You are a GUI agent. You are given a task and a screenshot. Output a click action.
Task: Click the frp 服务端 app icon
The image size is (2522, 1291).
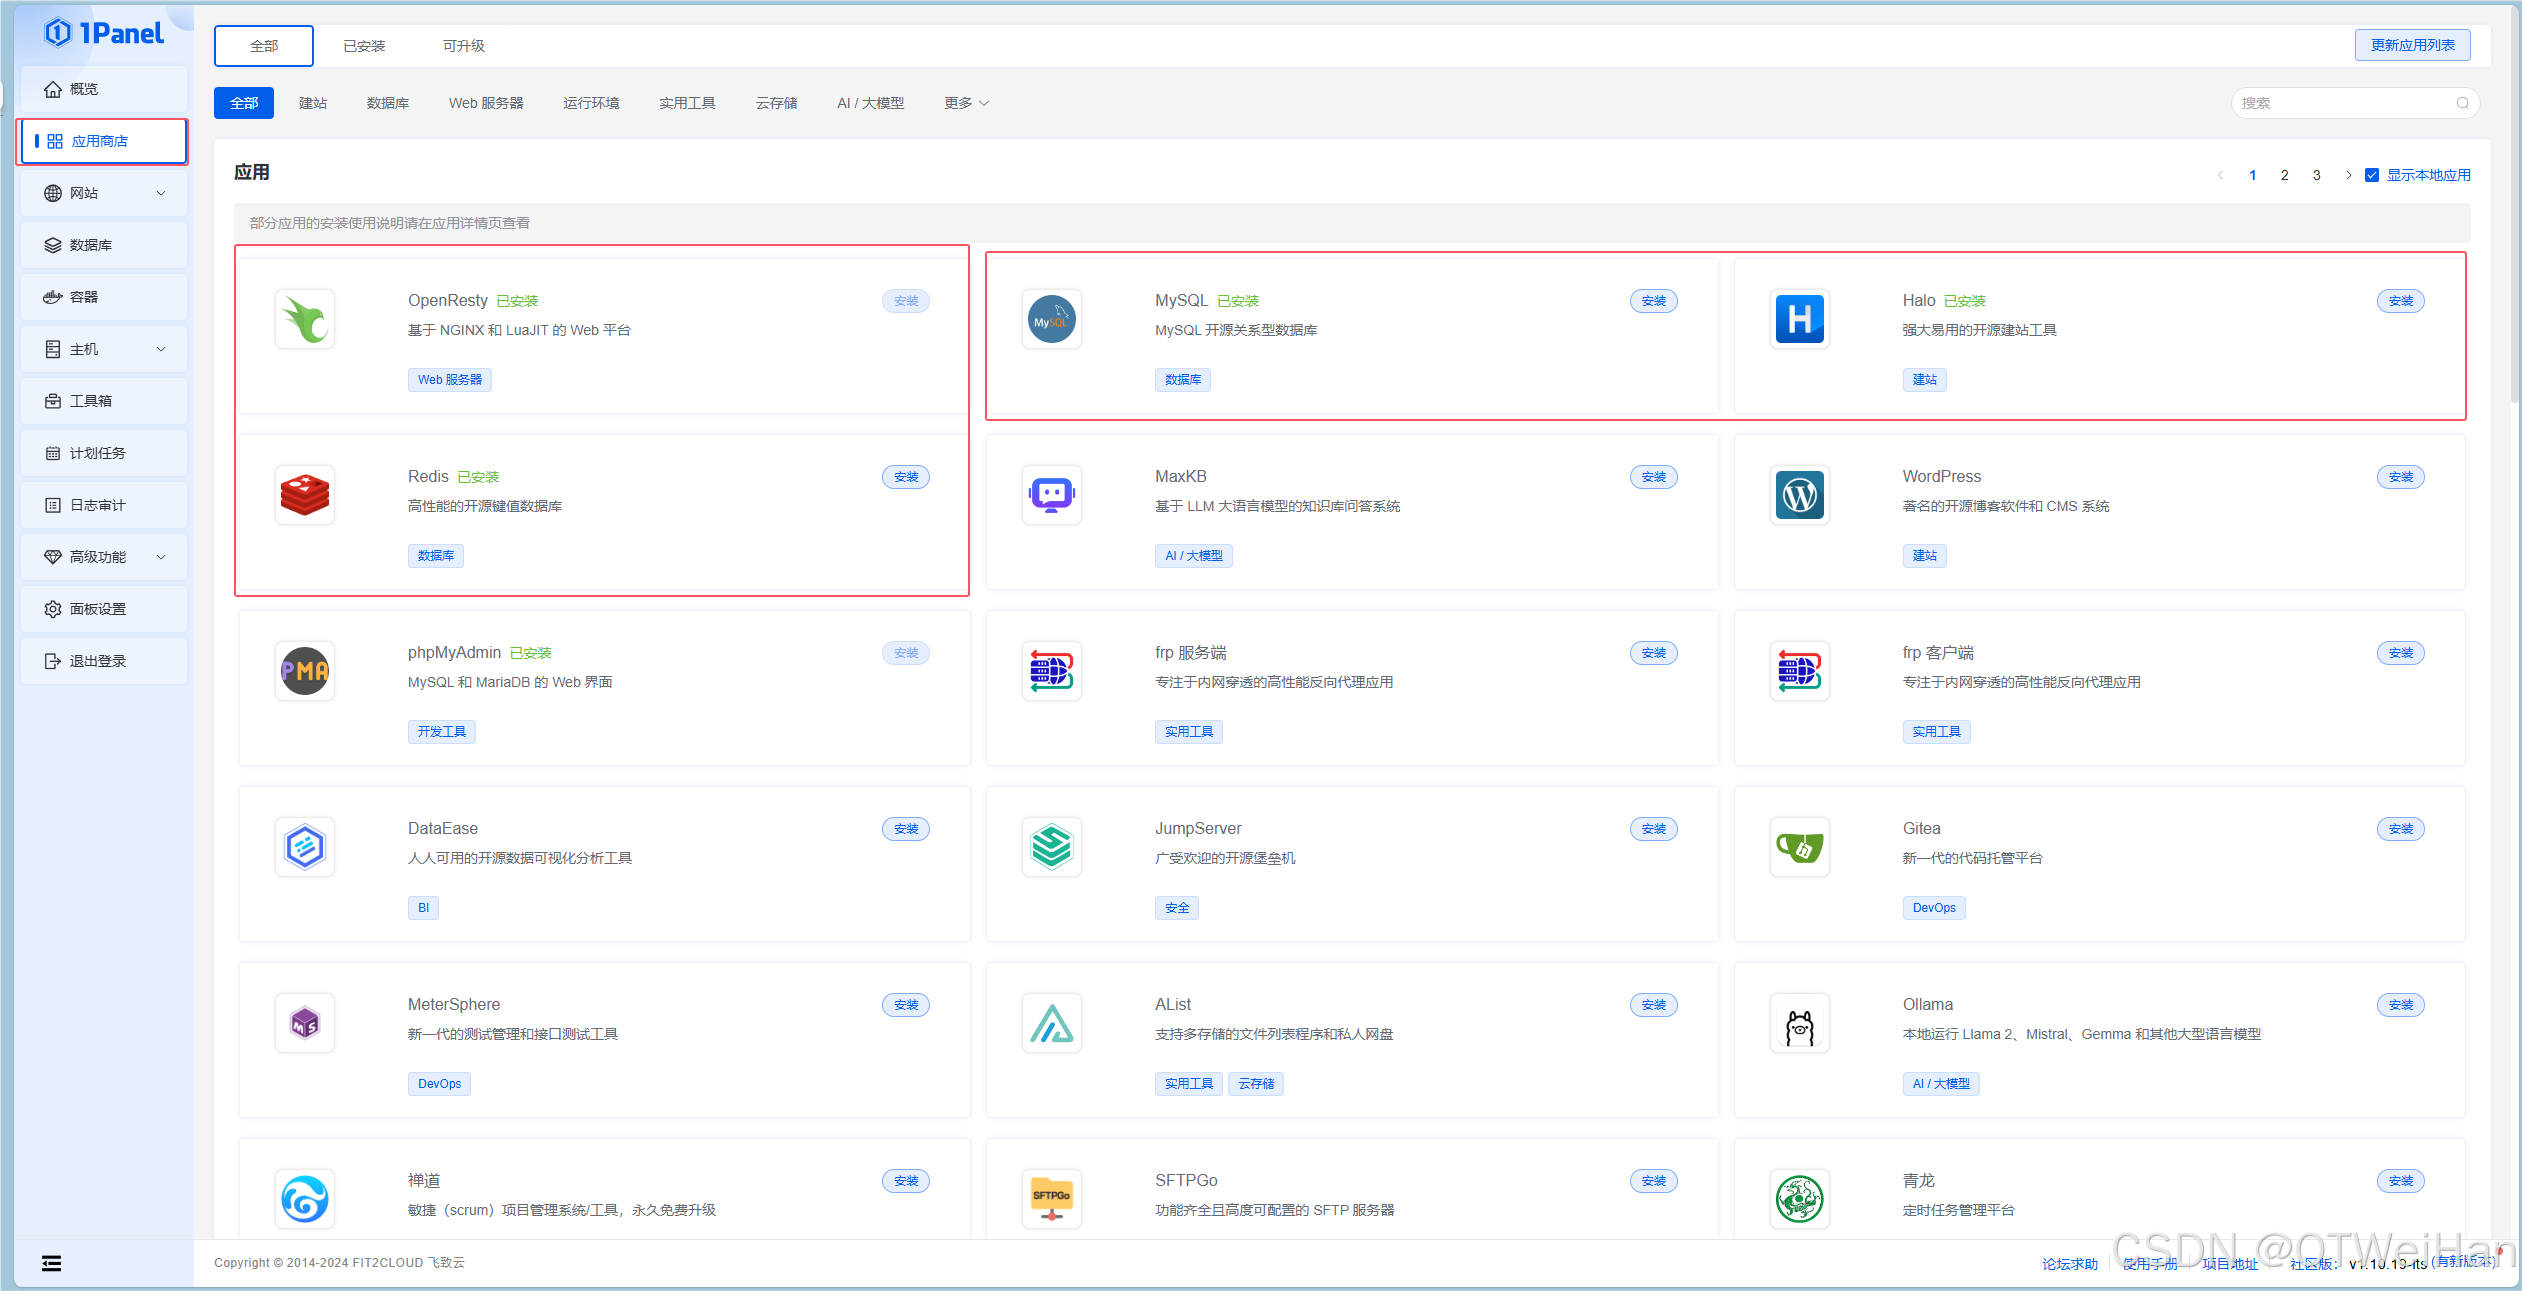click(x=1052, y=672)
